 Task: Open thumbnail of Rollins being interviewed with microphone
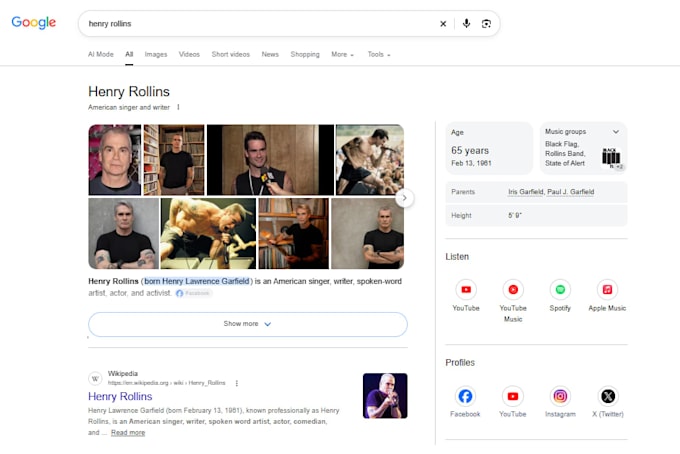coord(271,160)
